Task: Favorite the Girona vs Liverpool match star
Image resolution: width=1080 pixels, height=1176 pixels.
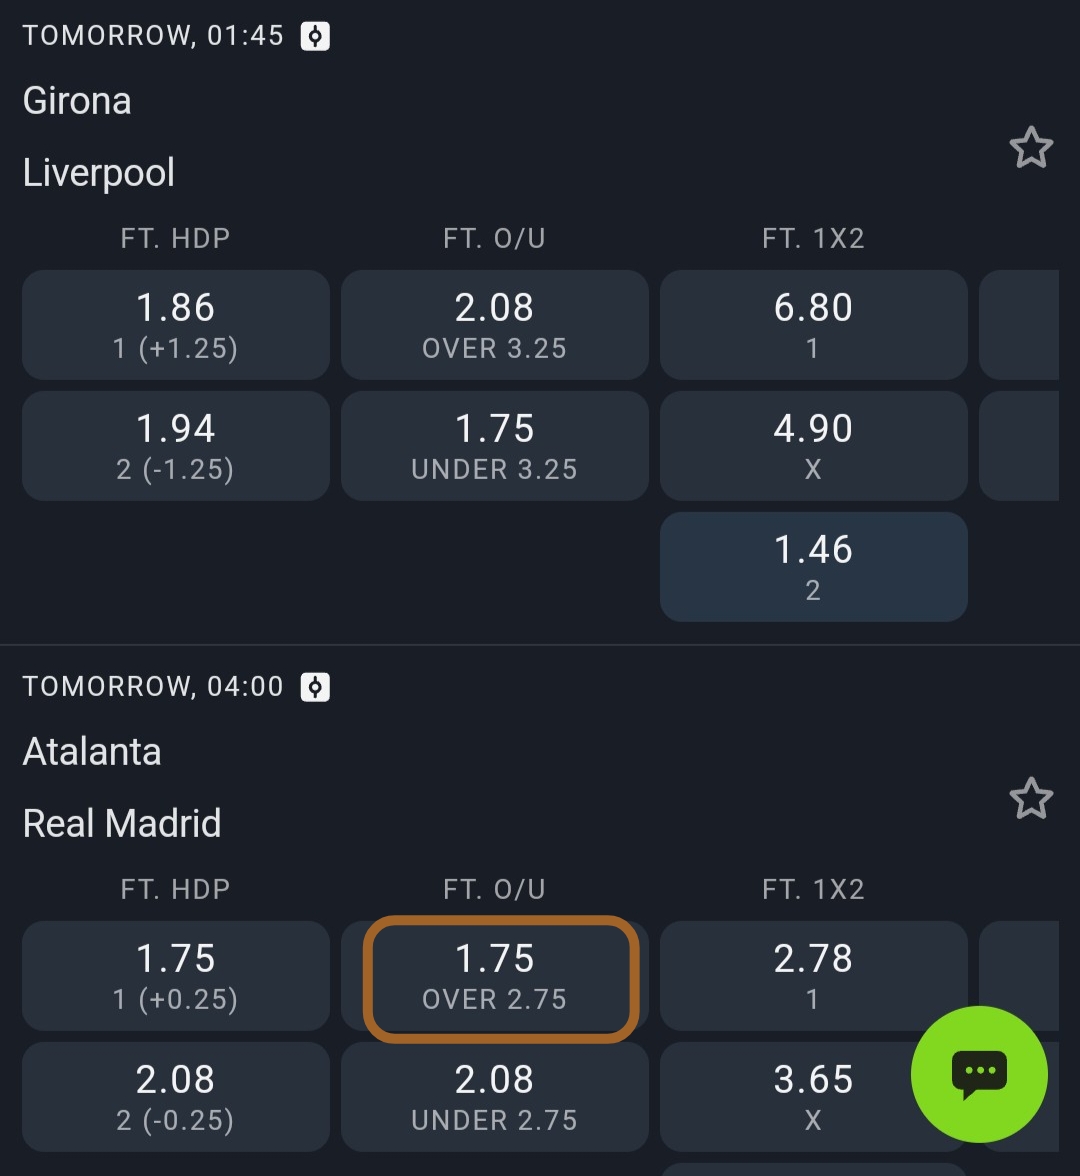Action: (1031, 149)
